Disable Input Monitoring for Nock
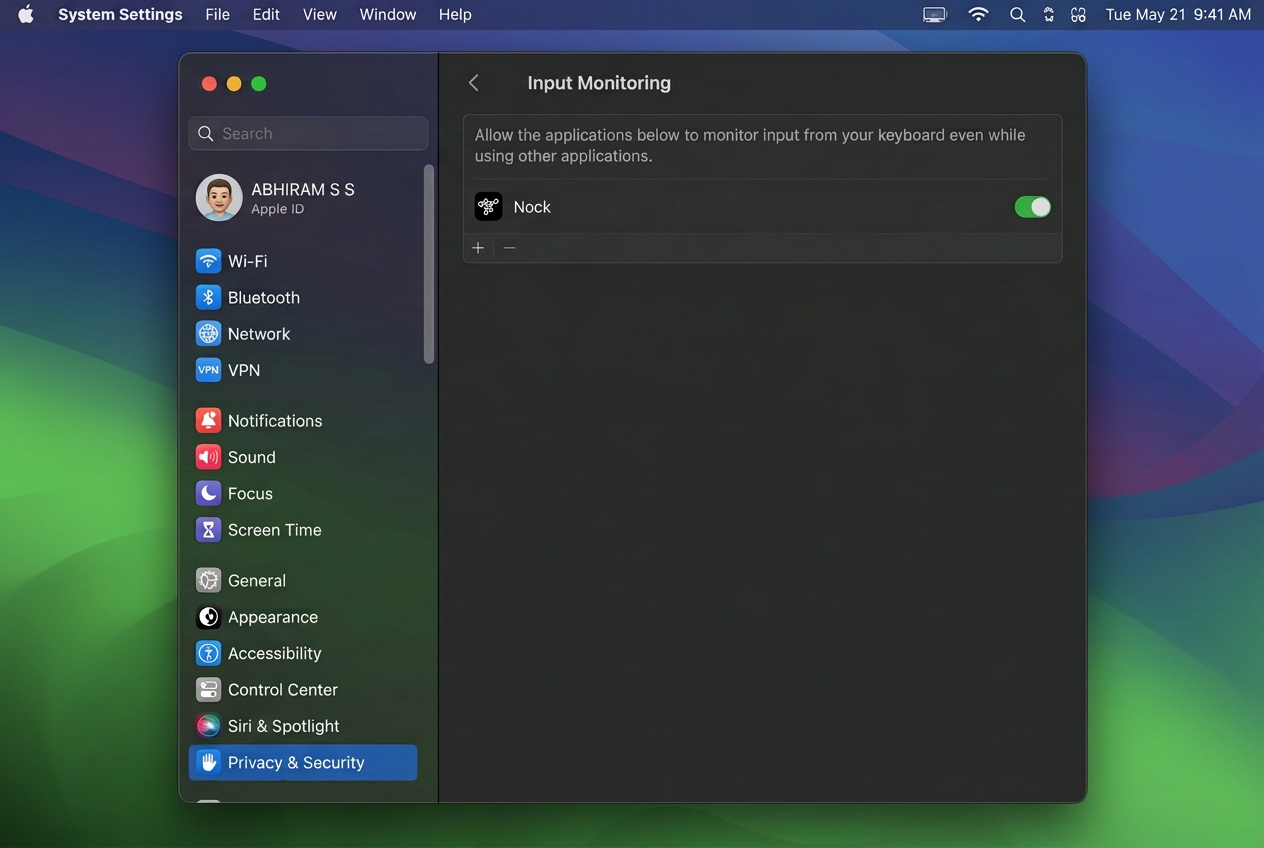The width and height of the screenshot is (1264, 848). (1032, 207)
